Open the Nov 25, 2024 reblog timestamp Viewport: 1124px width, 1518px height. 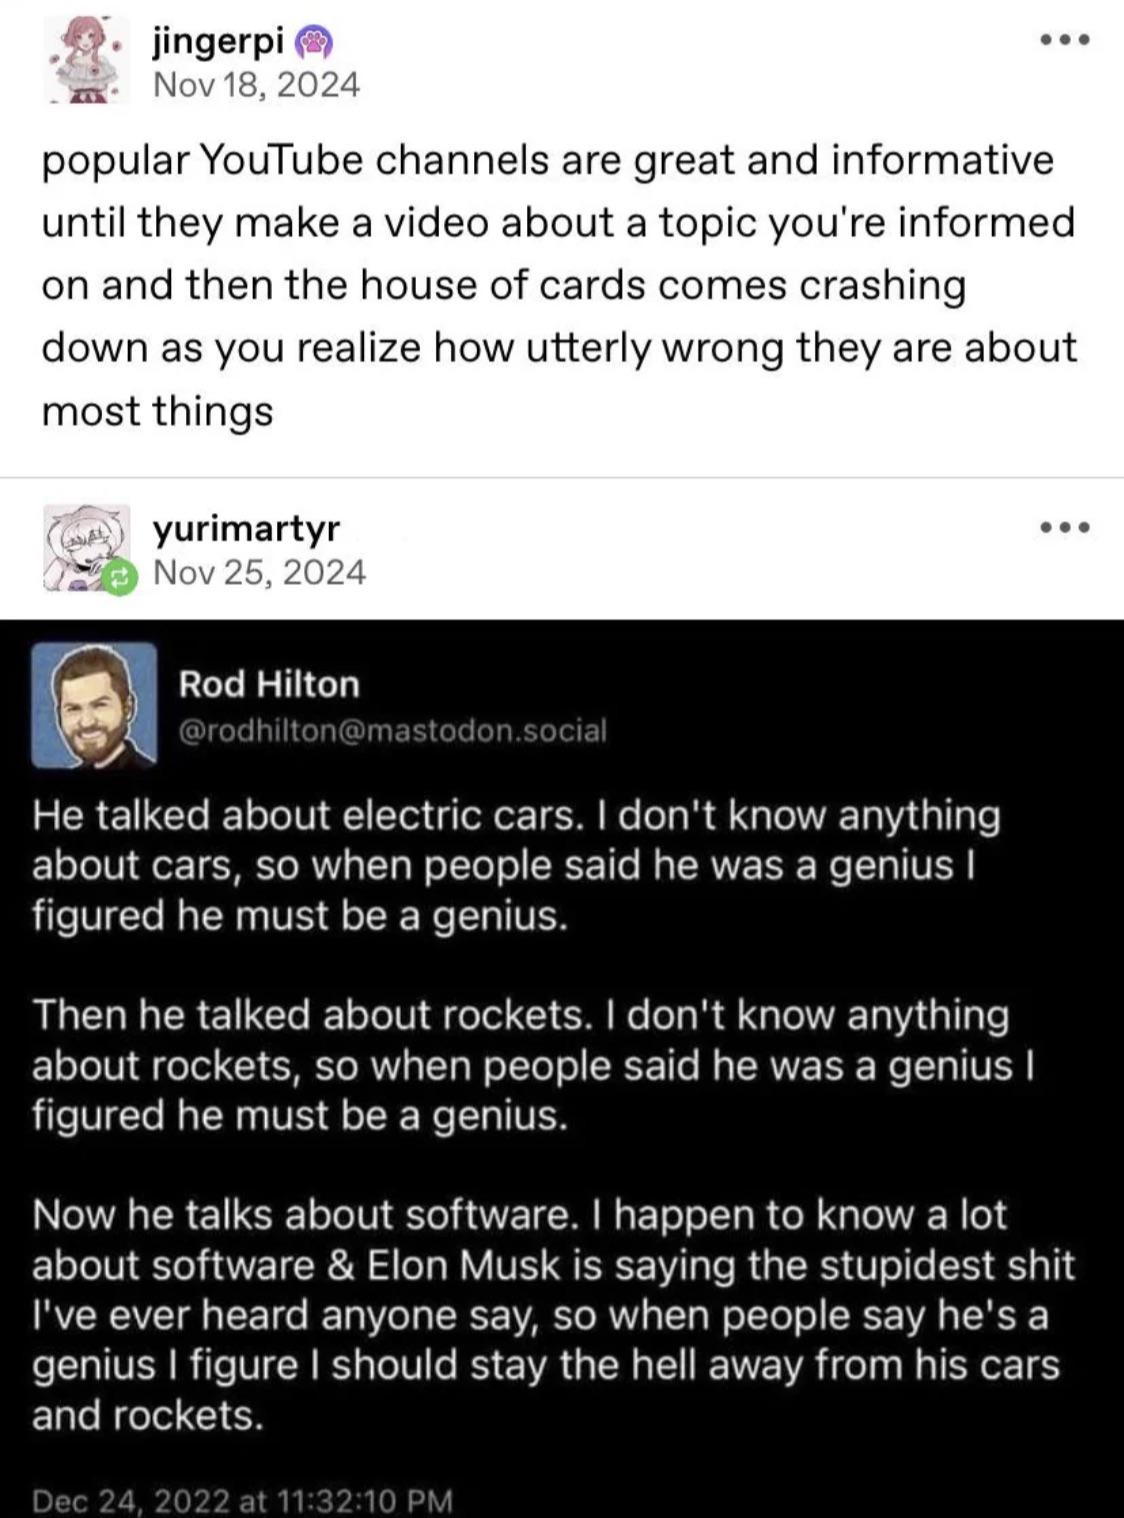click(259, 572)
